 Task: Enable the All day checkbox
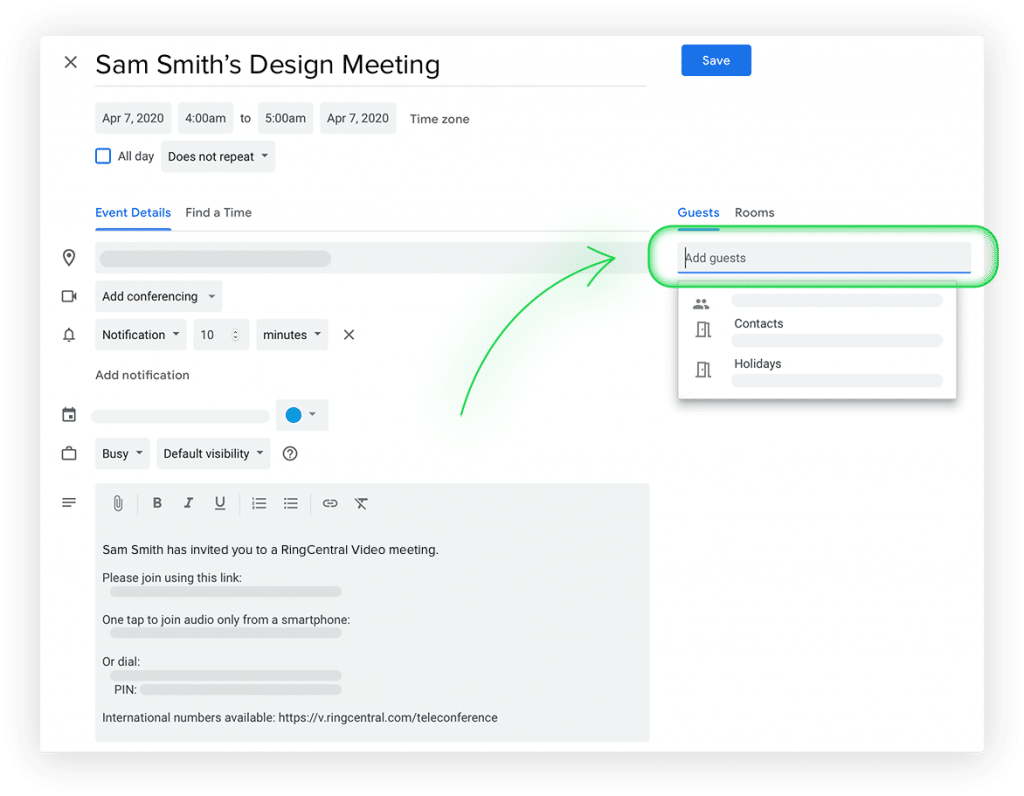[103, 156]
